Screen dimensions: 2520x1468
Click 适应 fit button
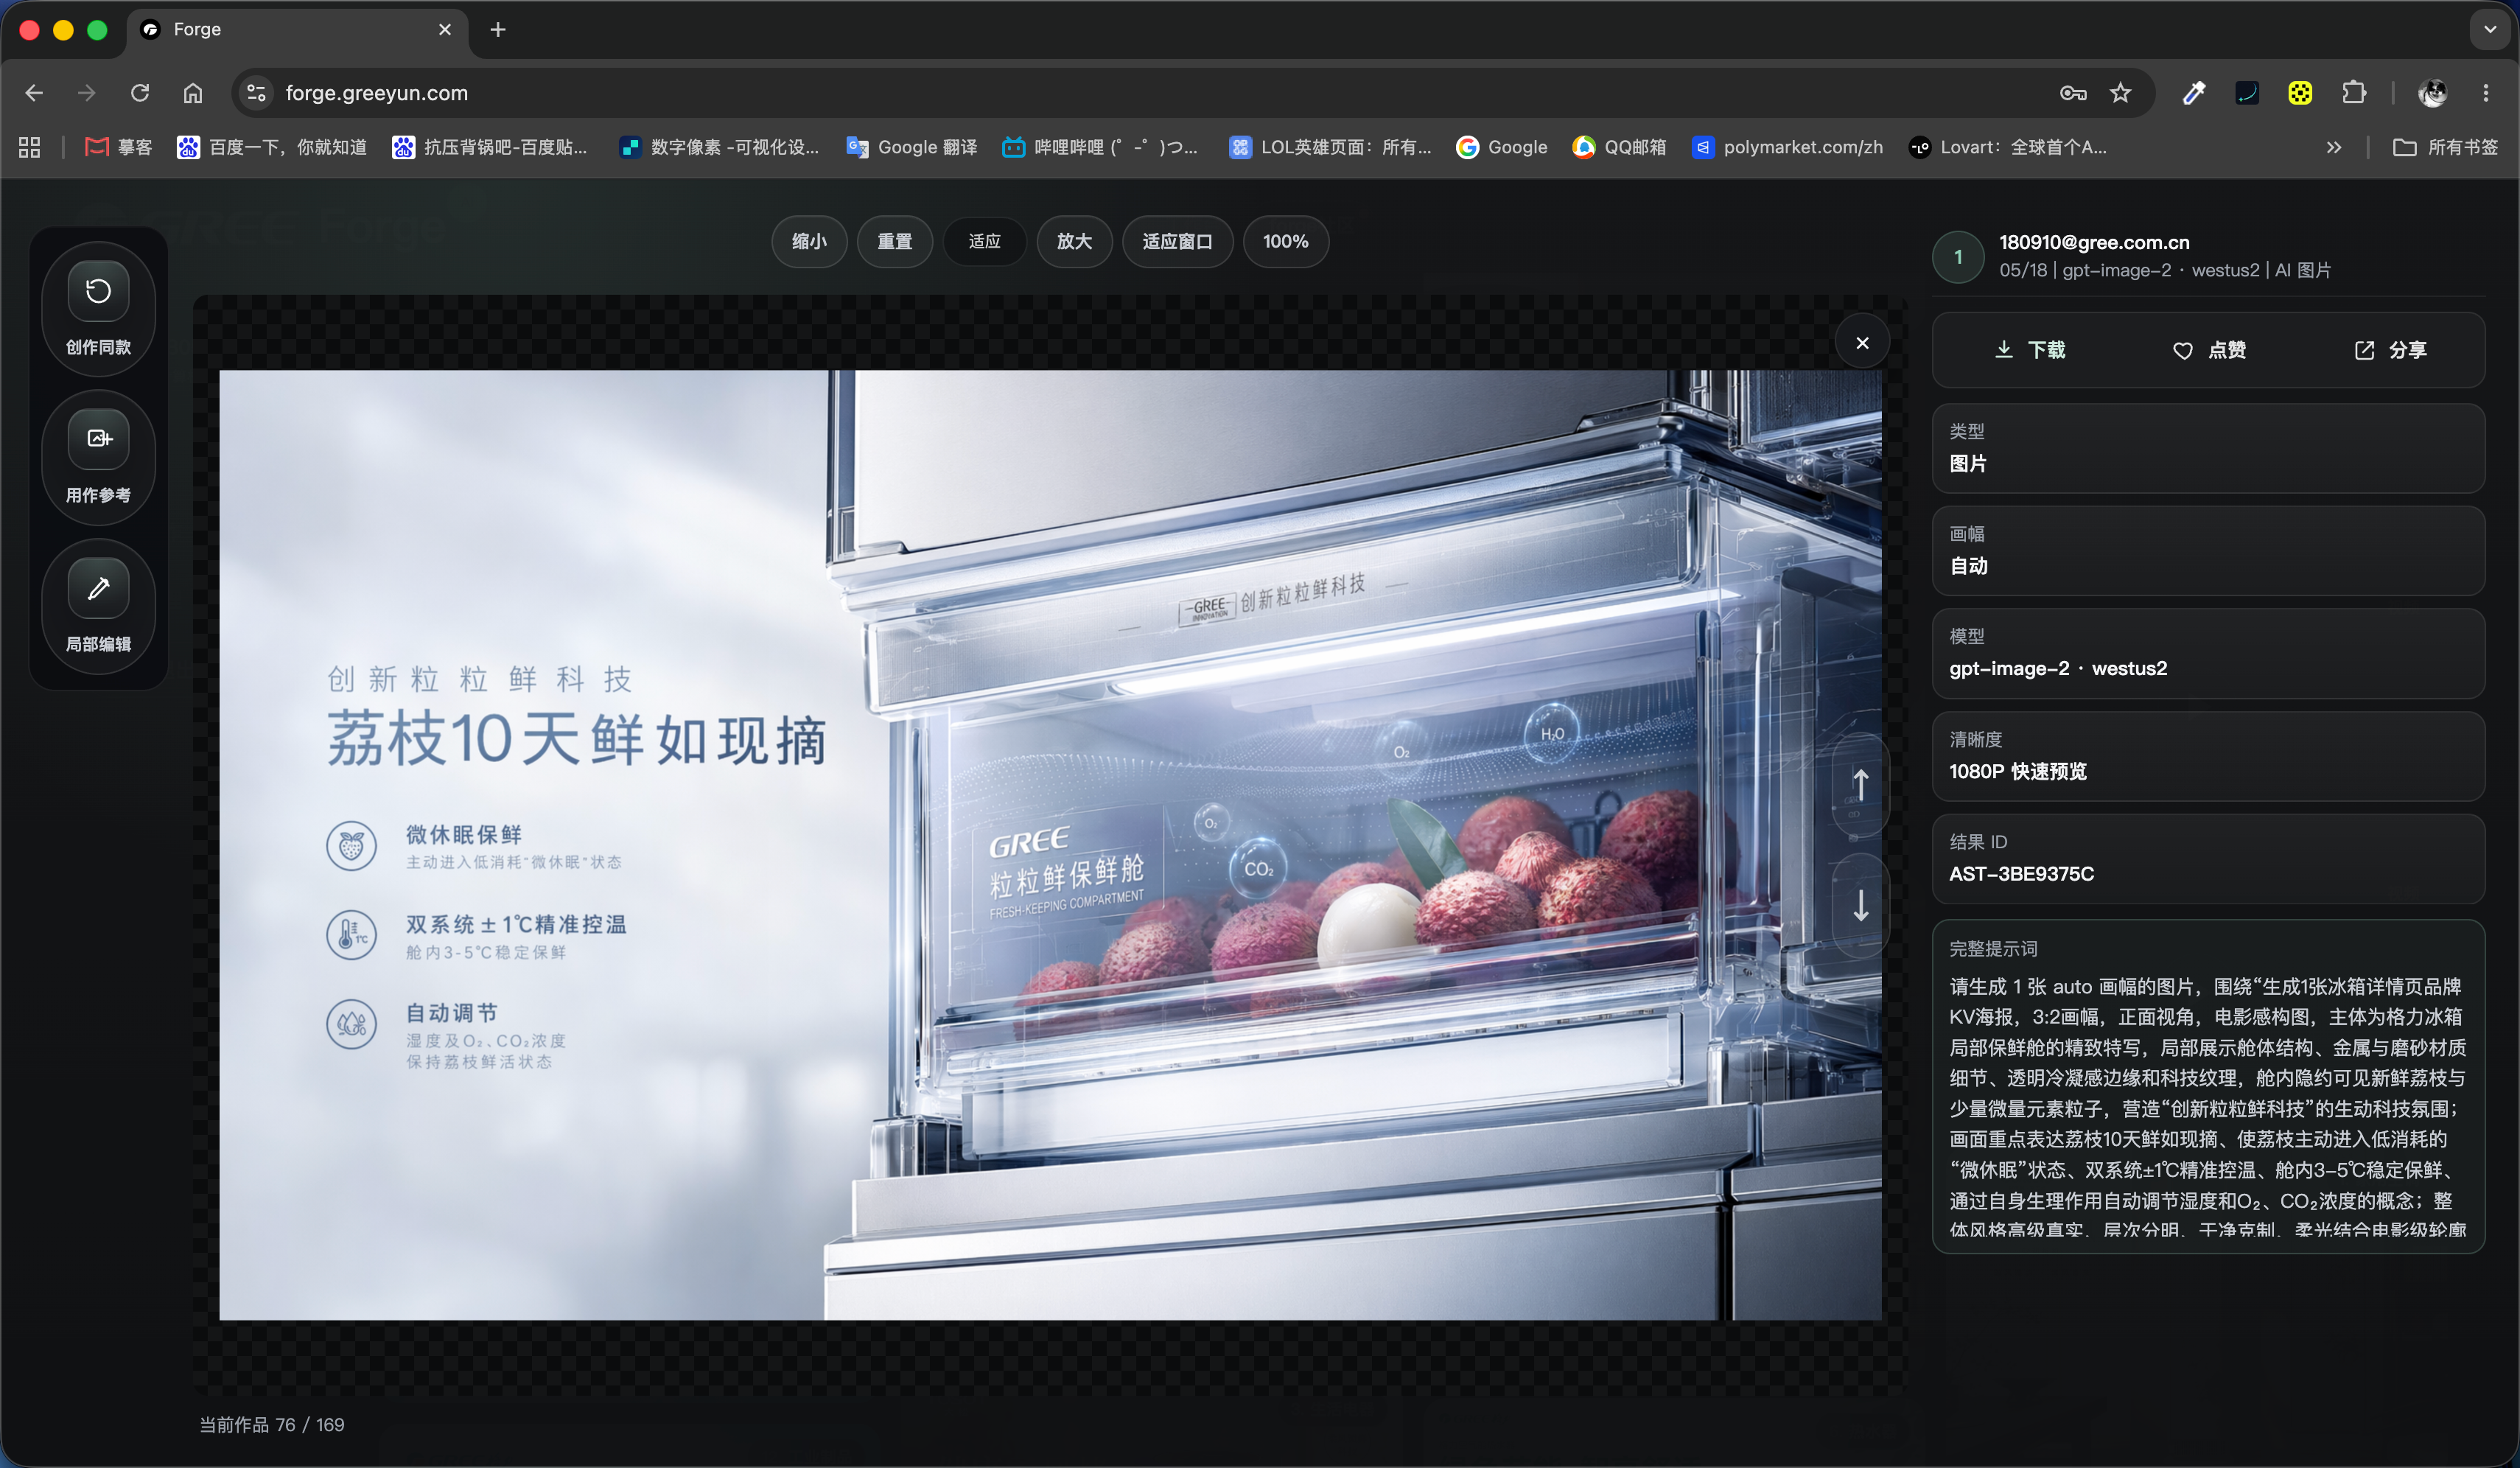(x=985, y=241)
